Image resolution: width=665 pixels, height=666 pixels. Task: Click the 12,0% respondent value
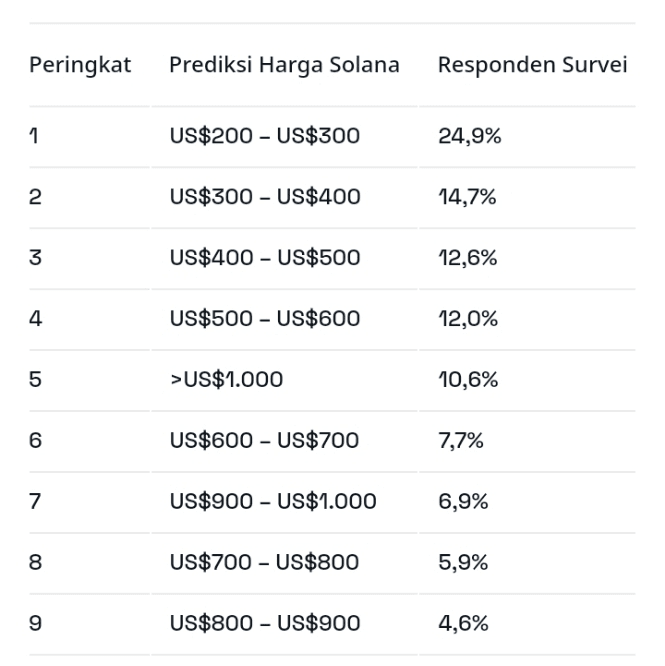click(468, 319)
